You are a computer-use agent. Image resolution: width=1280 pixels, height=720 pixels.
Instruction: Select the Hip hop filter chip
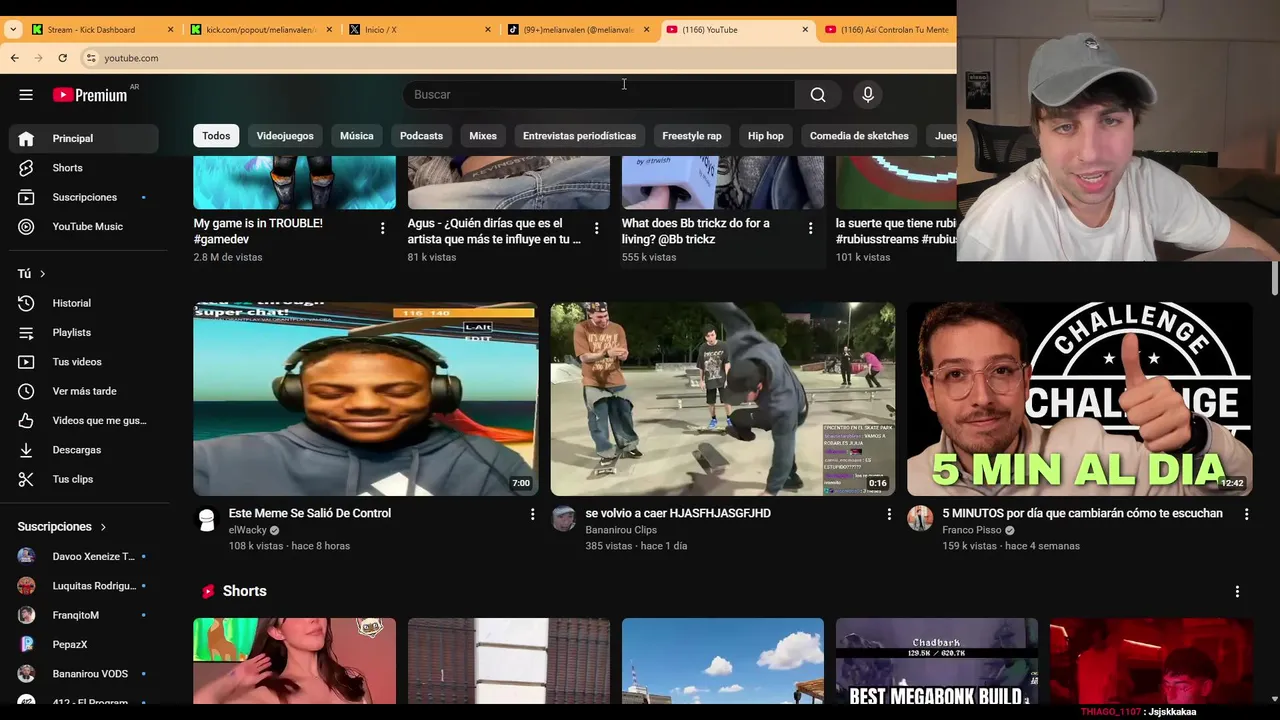click(x=766, y=136)
